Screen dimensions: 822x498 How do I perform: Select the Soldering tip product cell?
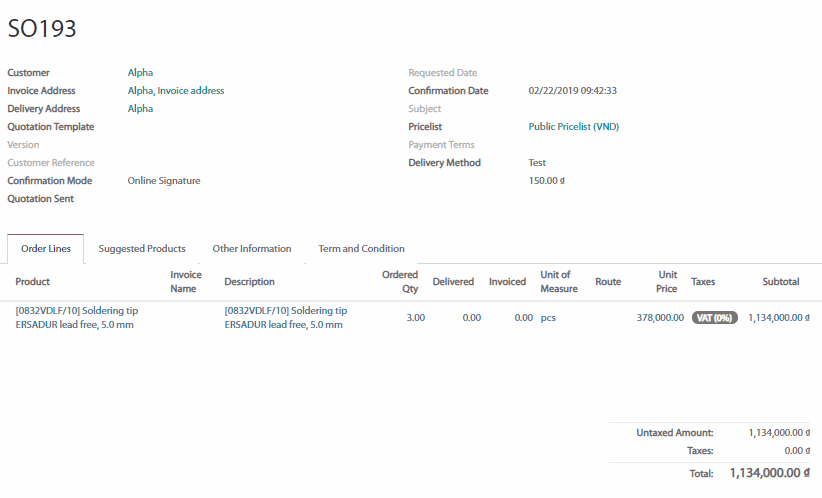[77, 318]
